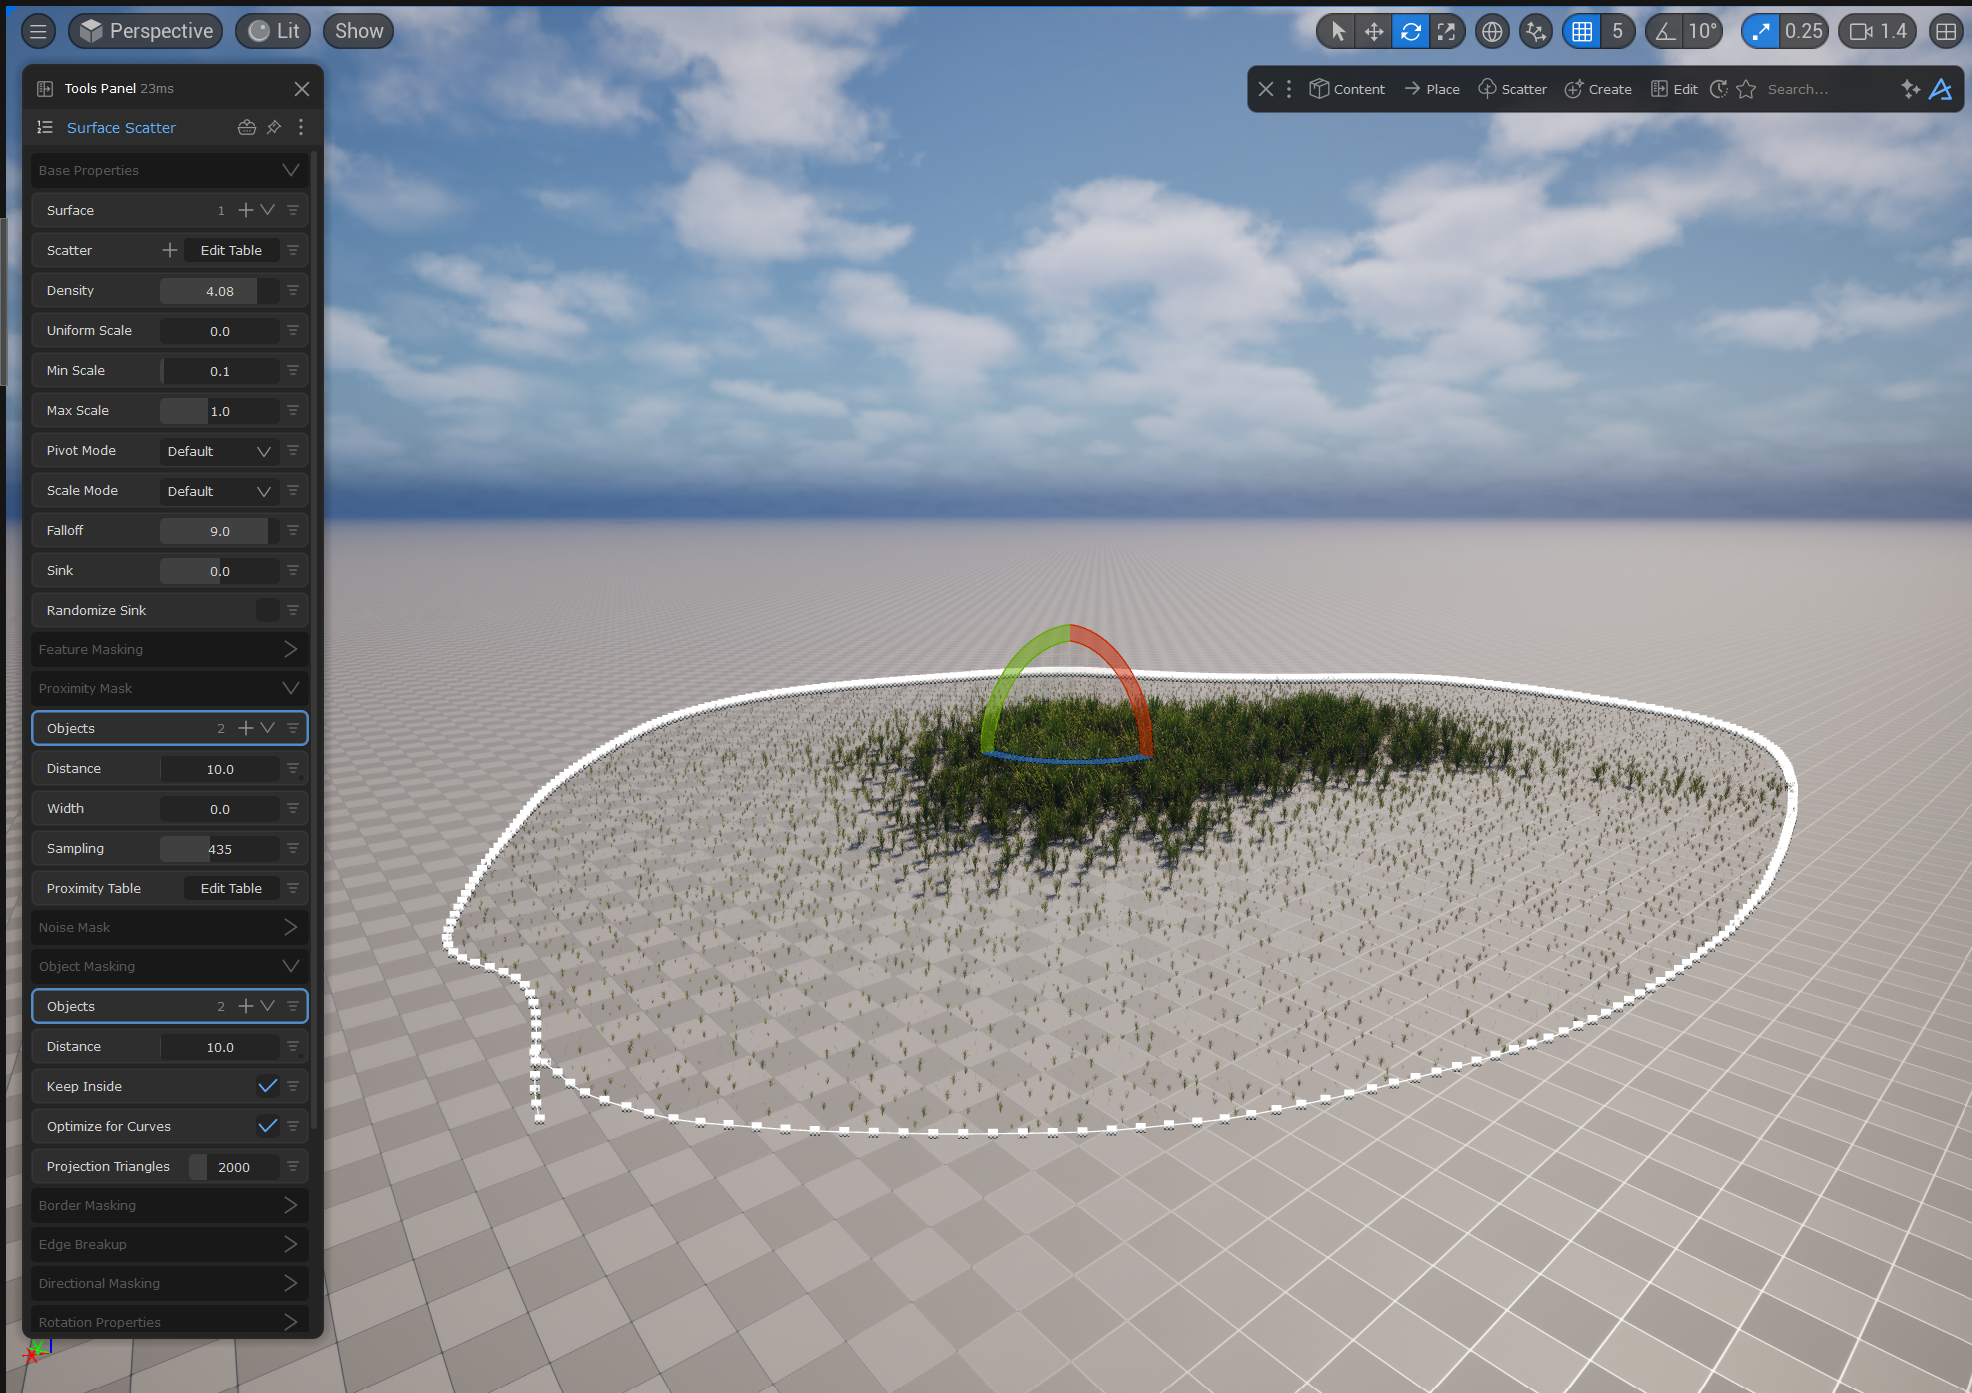Expand the Edge Breakup section
Image resolution: width=1972 pixels, height=1393 pixels.
pyautogui.click(x=291, y=1244)
